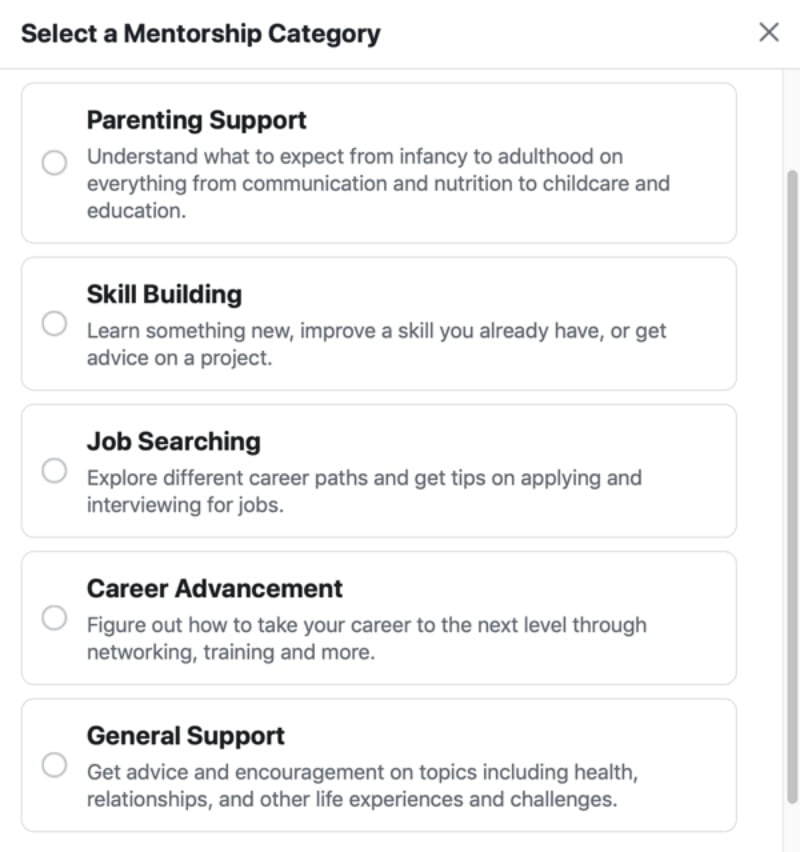Click the 'Select a Mentorship Category' title
800x852 pixels.
[200, 33]
